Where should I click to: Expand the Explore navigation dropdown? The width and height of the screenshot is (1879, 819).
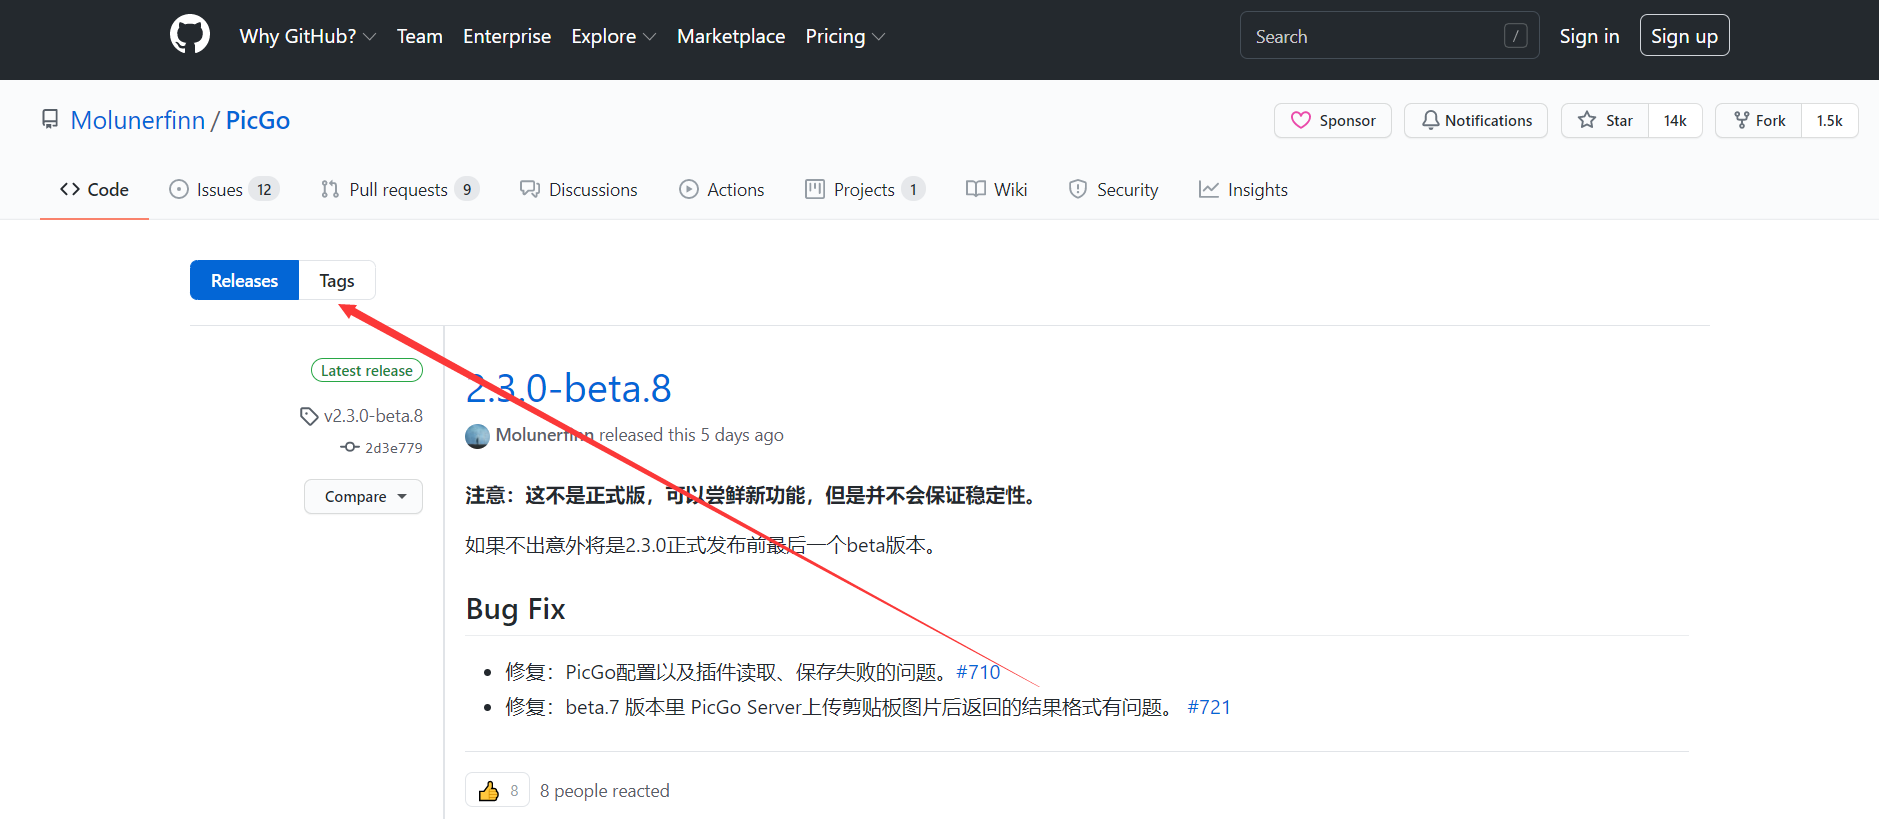613,36
